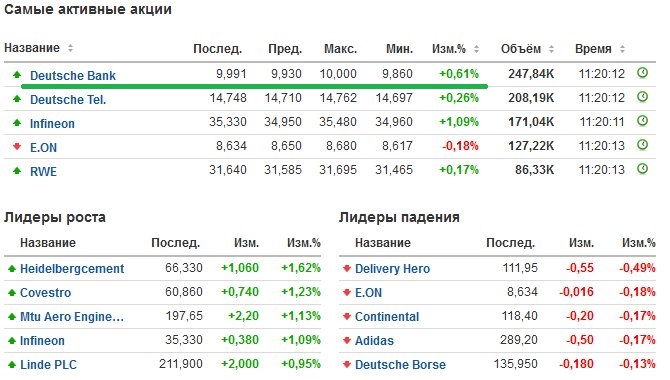Open Adidas stock page

[x=374, y=341]
